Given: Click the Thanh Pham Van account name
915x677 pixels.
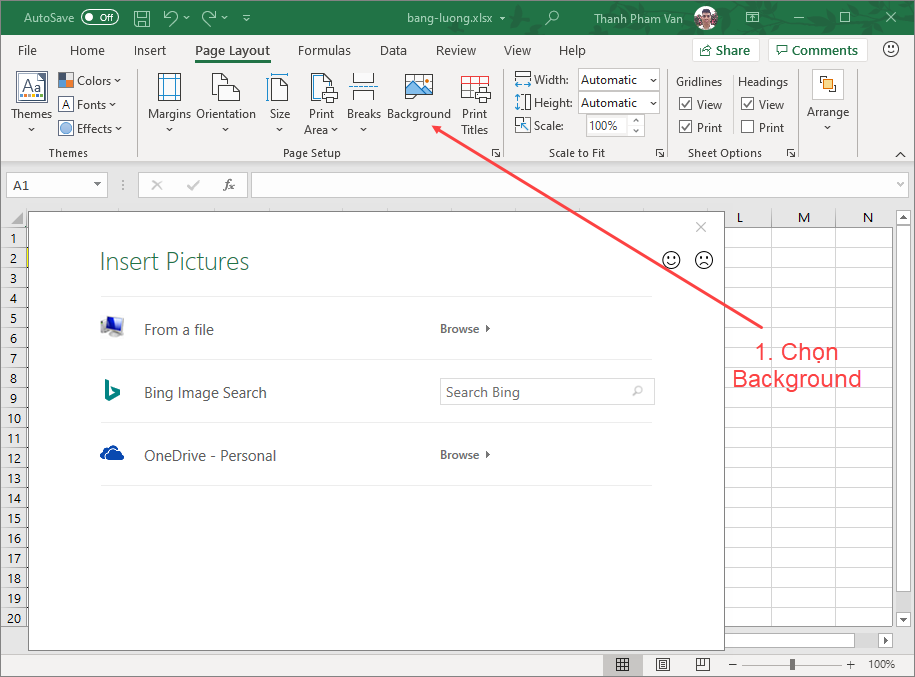Looking at the screenshot, I should coord(638,19).
